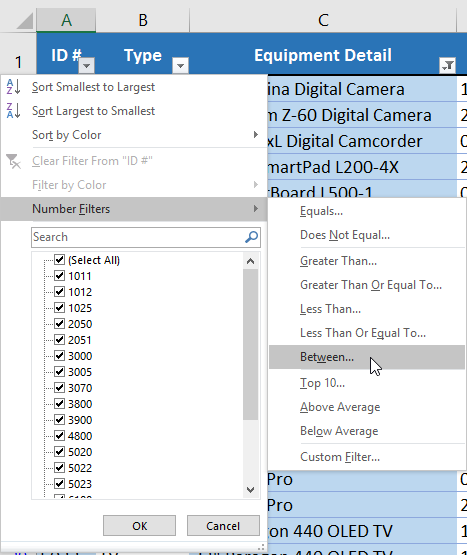Click the OK button
Image resolution: width=467 pixels, height=555 pixels.
point(139,526)
